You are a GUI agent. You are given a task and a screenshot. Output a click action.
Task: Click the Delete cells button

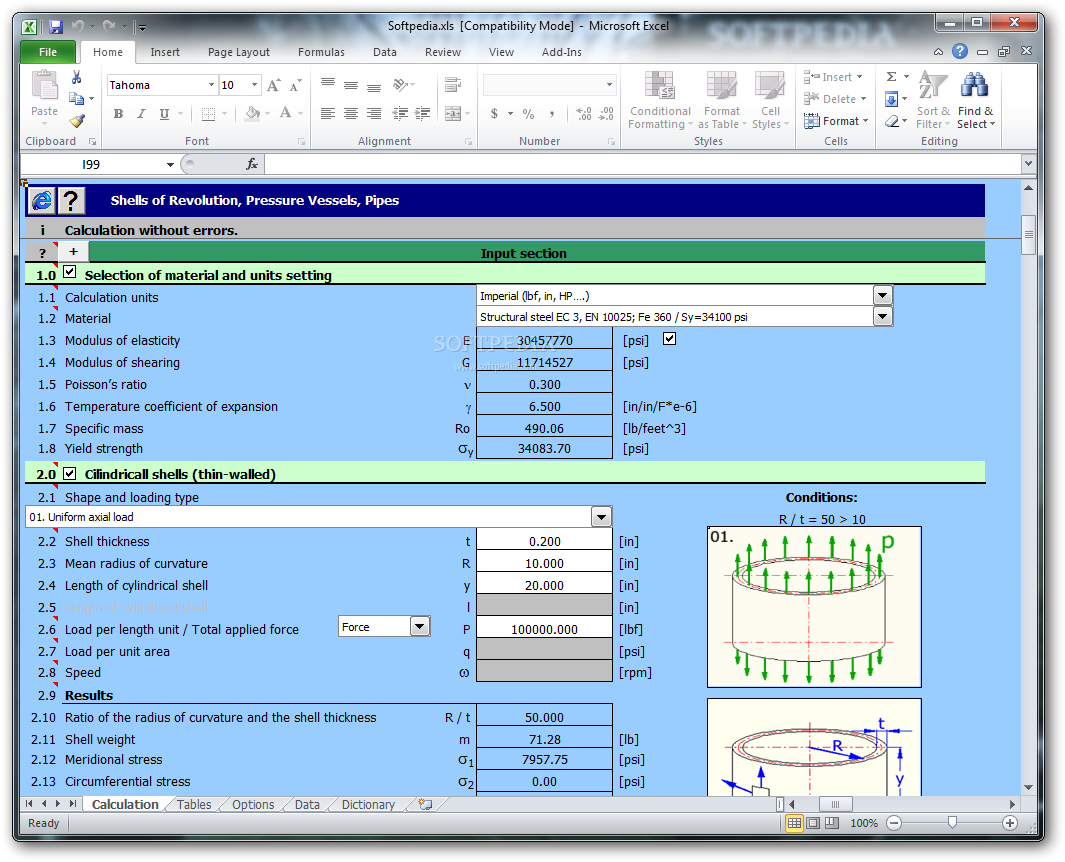pyautogui.click(x=835, y=99)
